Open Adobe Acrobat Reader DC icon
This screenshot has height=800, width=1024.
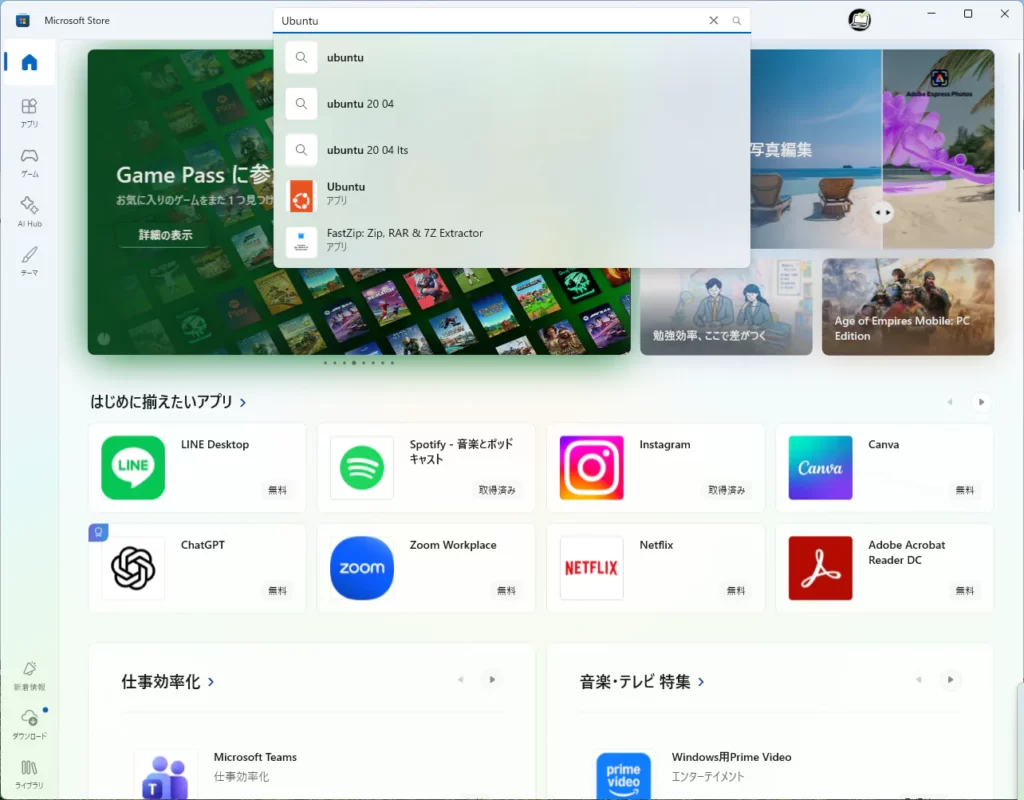point(820,568)
